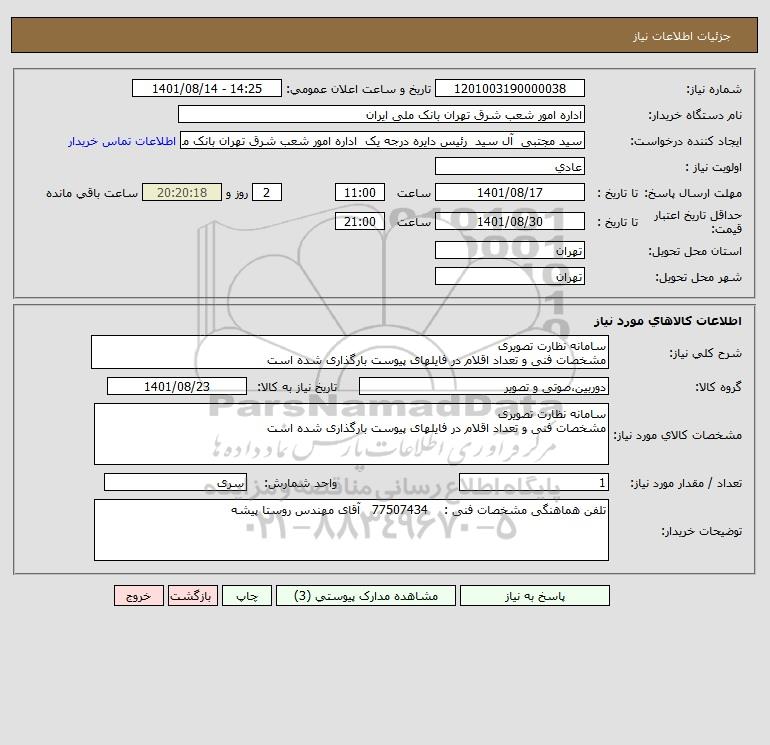Image resolution: width=770 pixels, height=745 pixels.
Task: Open اطلاعات تماس خریدار link
Action: coord(122,141)
